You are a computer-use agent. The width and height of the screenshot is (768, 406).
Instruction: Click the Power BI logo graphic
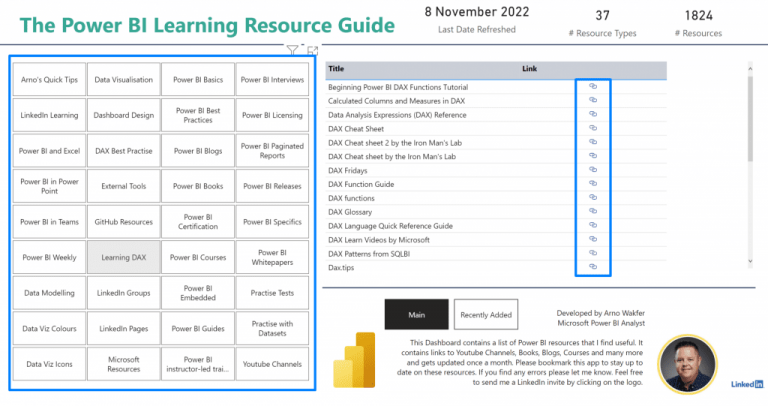[354, 360]
